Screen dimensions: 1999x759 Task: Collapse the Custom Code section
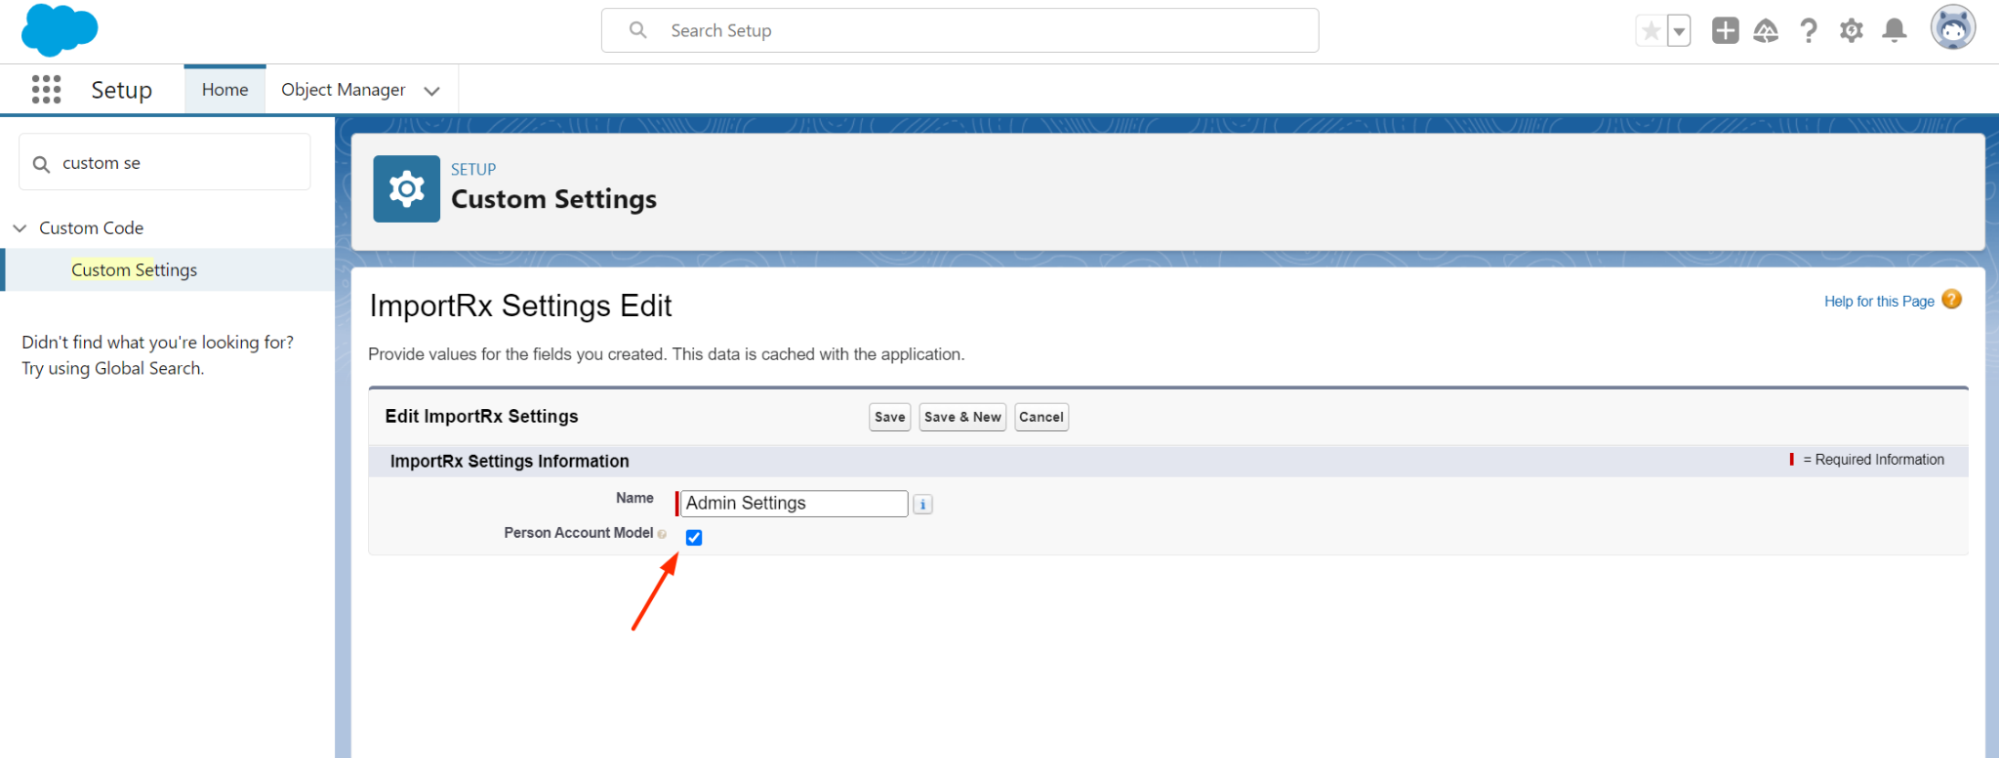[x=20, y=228]
